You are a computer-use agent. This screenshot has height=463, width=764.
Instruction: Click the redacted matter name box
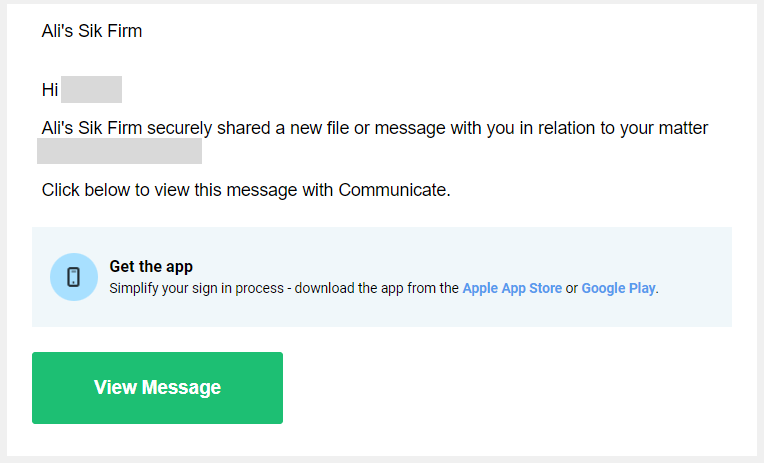pyautogui.click(x=119, y=151)
